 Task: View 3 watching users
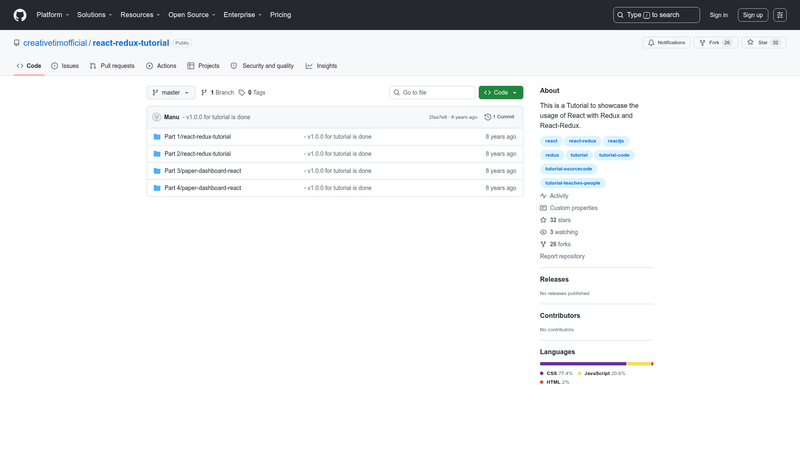point(559,232)
